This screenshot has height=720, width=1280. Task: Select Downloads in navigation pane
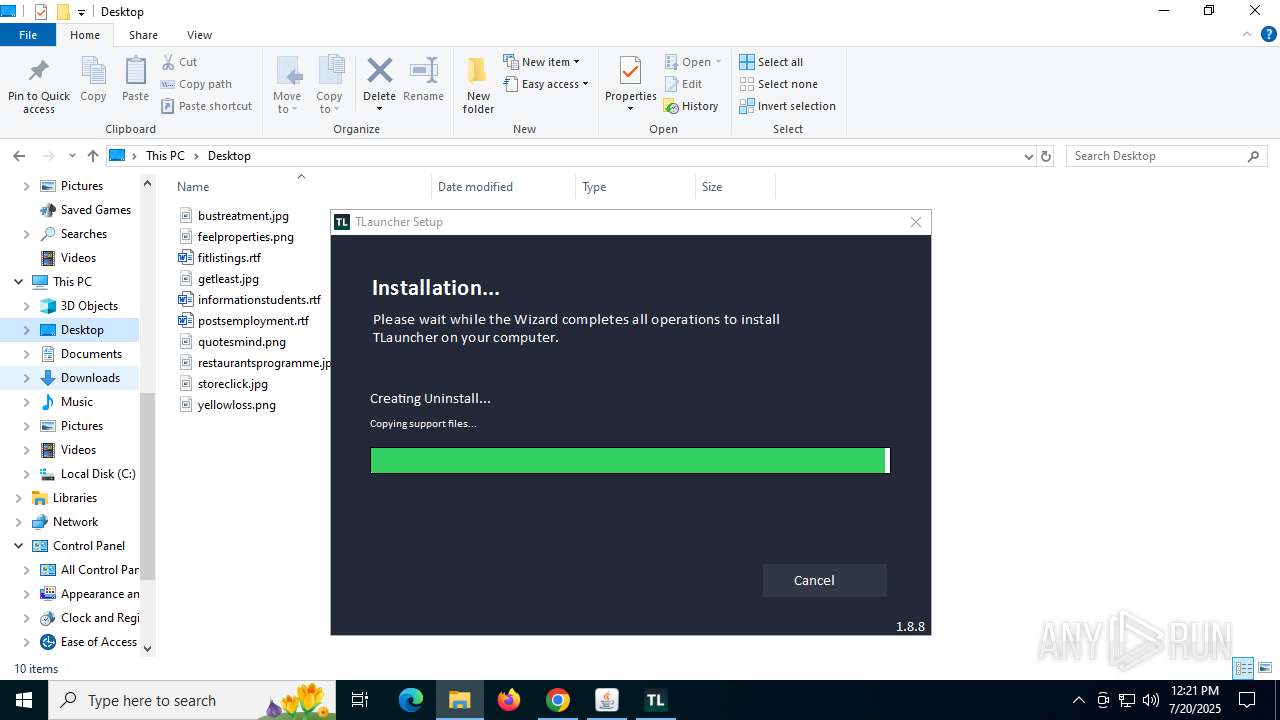point(90,378)
